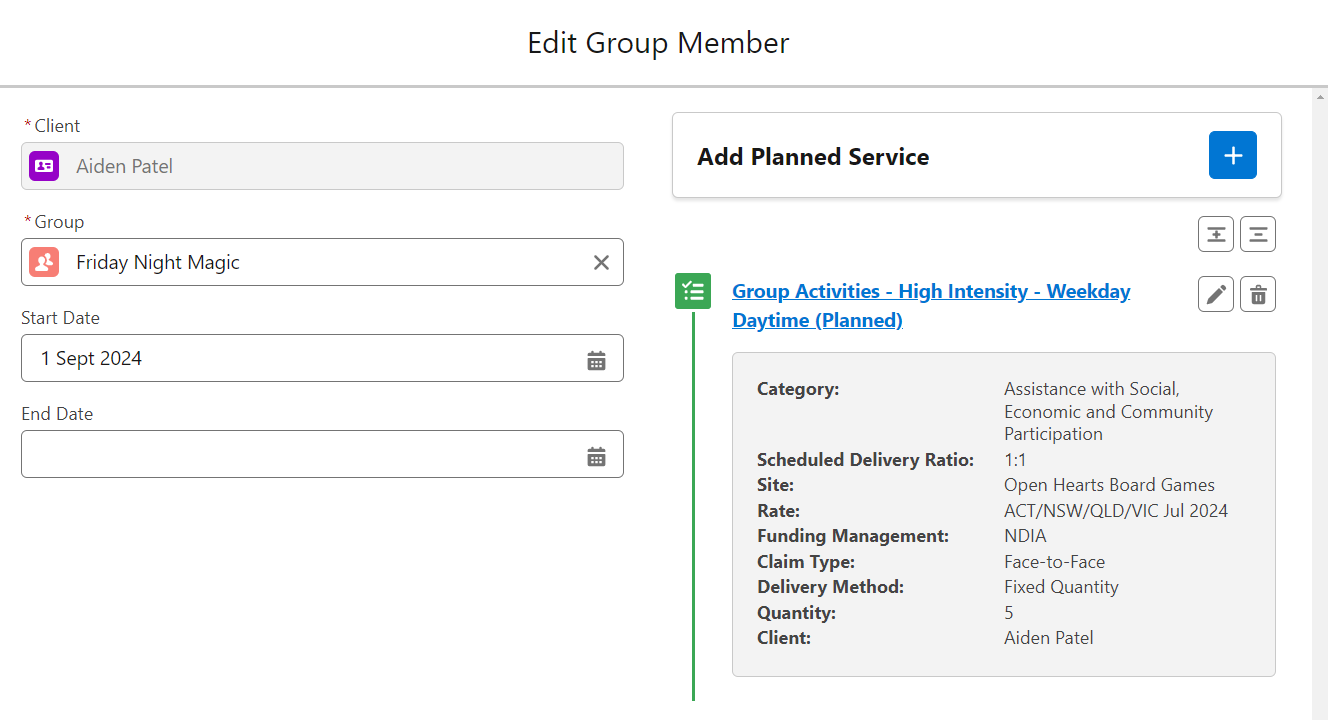Click the Start Date field showing 1 Sept 2024
This screenshot has height=720, width=1328.
tap(300, 358)
